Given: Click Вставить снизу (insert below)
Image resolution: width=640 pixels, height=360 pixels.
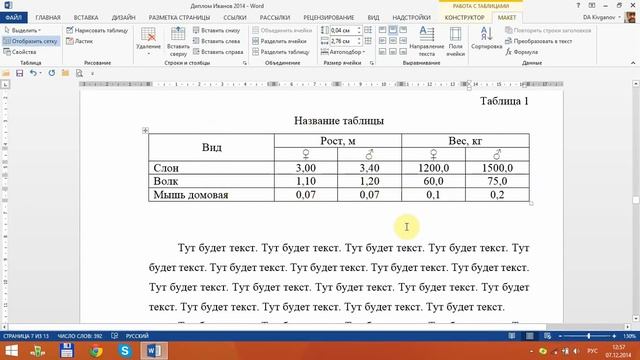Looking at the screenshot, I should (216, 30).
